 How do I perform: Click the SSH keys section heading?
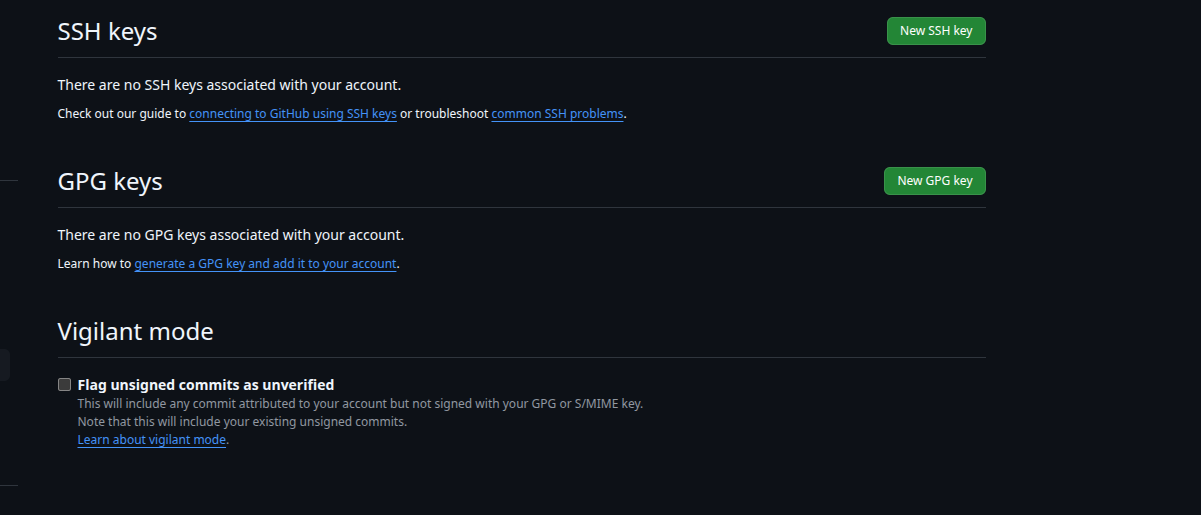[107, 32]
